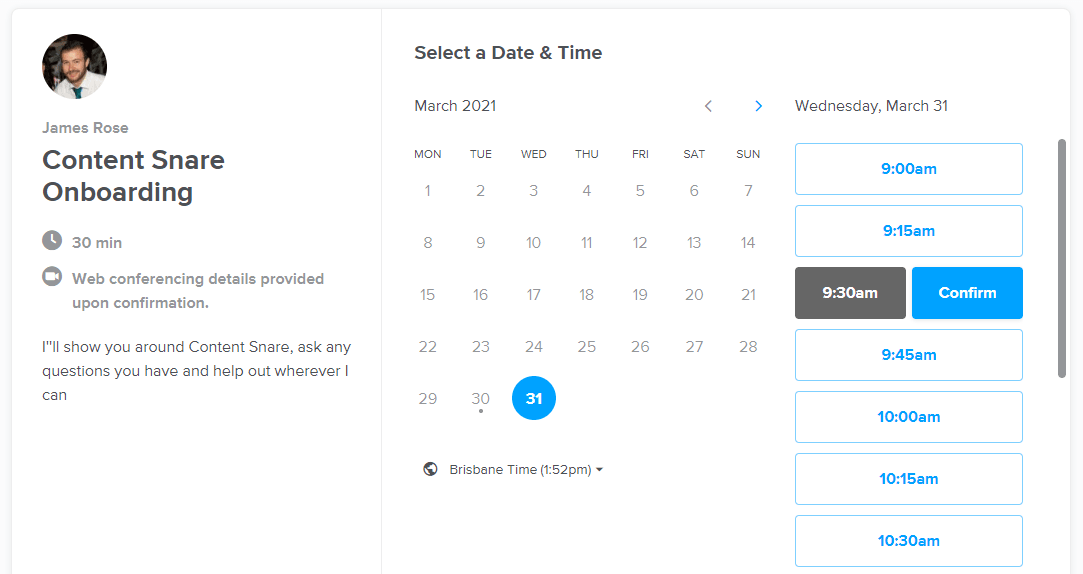Open the Brisbane Time timezone dropdown
The image size is (1083, 574).
click(526, 469)
